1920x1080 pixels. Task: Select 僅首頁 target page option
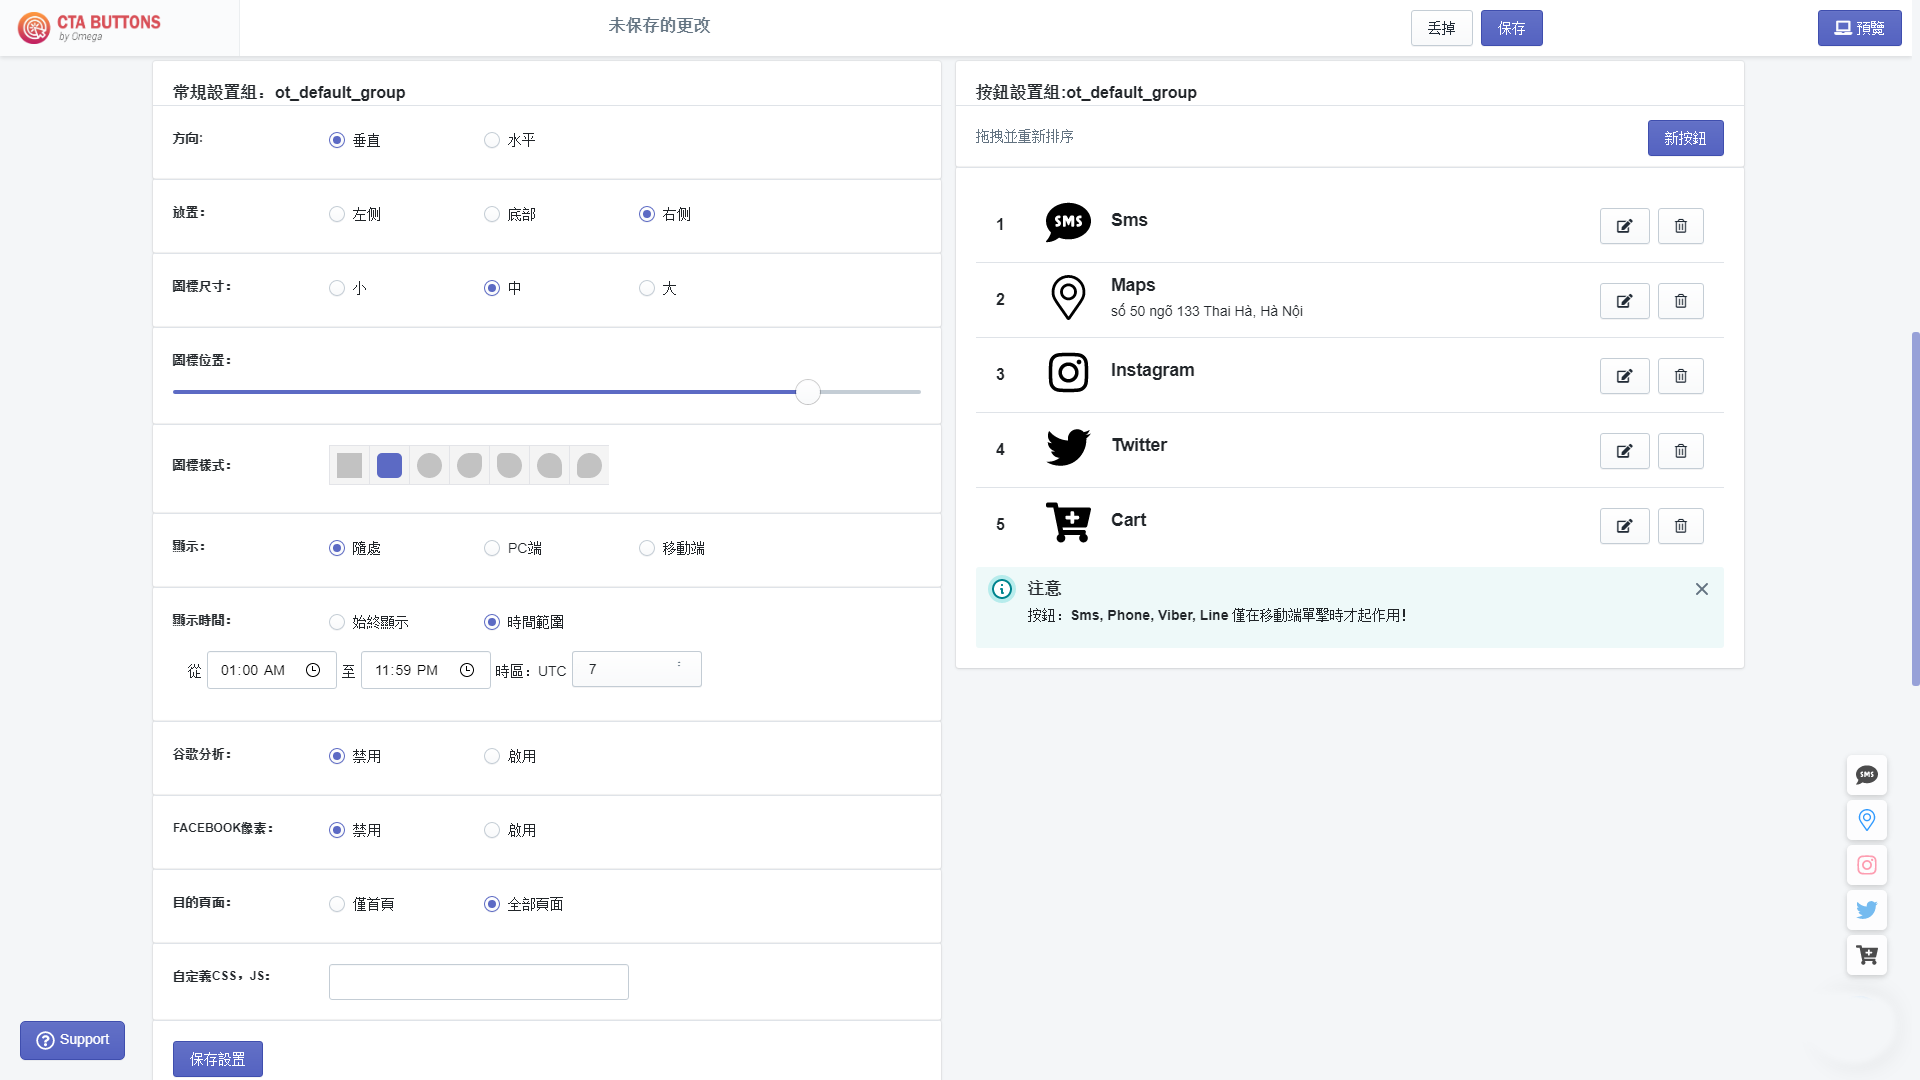pos(337,904)
